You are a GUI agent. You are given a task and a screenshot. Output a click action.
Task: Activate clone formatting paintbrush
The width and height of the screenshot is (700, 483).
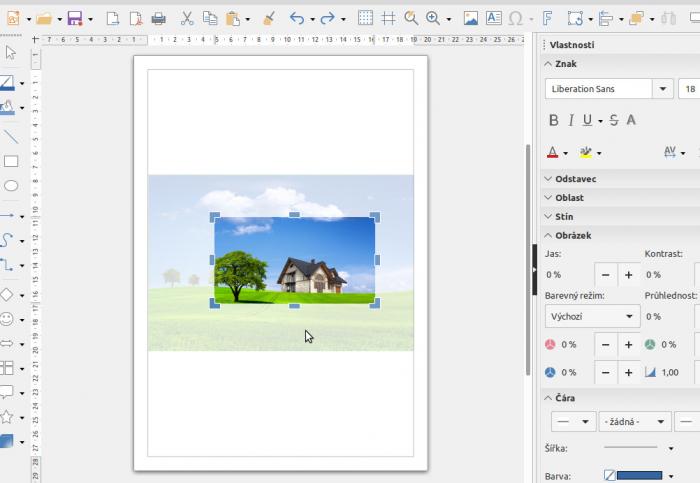[269, 19]
